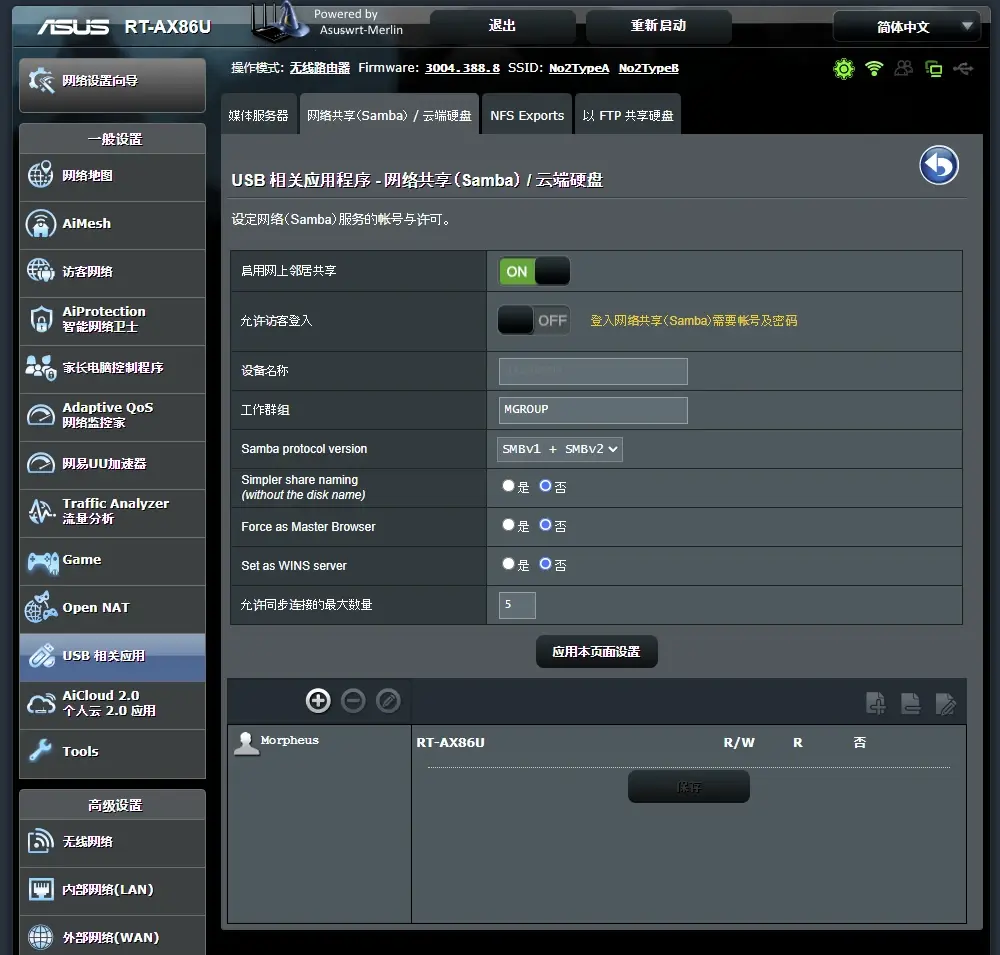Click the 设备名称 input field
The image size is (1000, 955).
pos(593,371)
